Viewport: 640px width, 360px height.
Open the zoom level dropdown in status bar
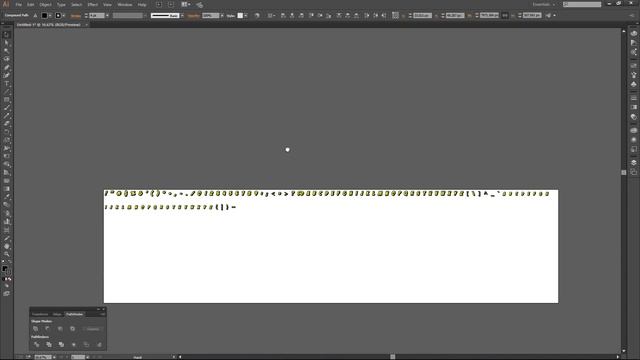pos(54,357)
